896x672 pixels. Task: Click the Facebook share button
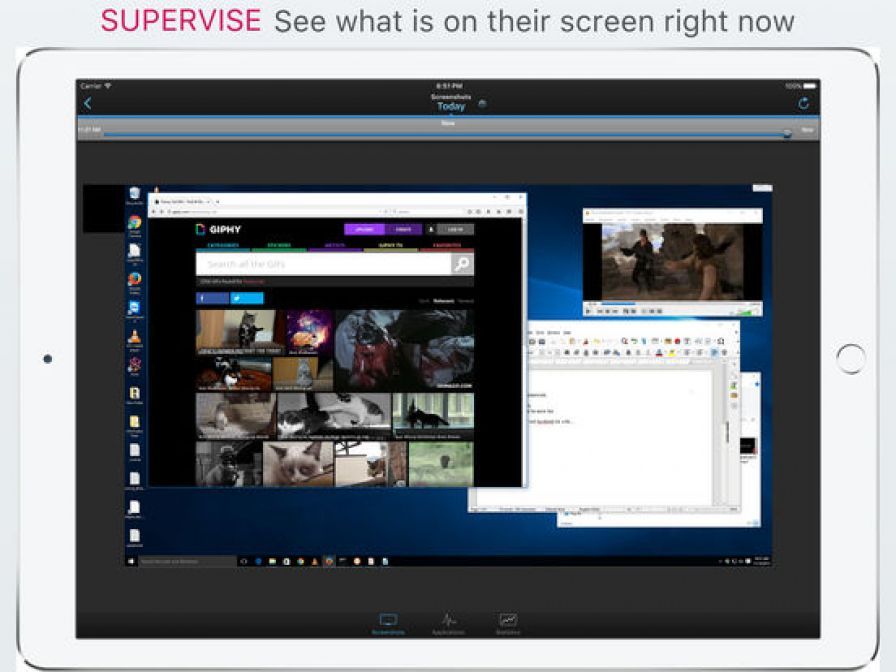click(212, 298)
